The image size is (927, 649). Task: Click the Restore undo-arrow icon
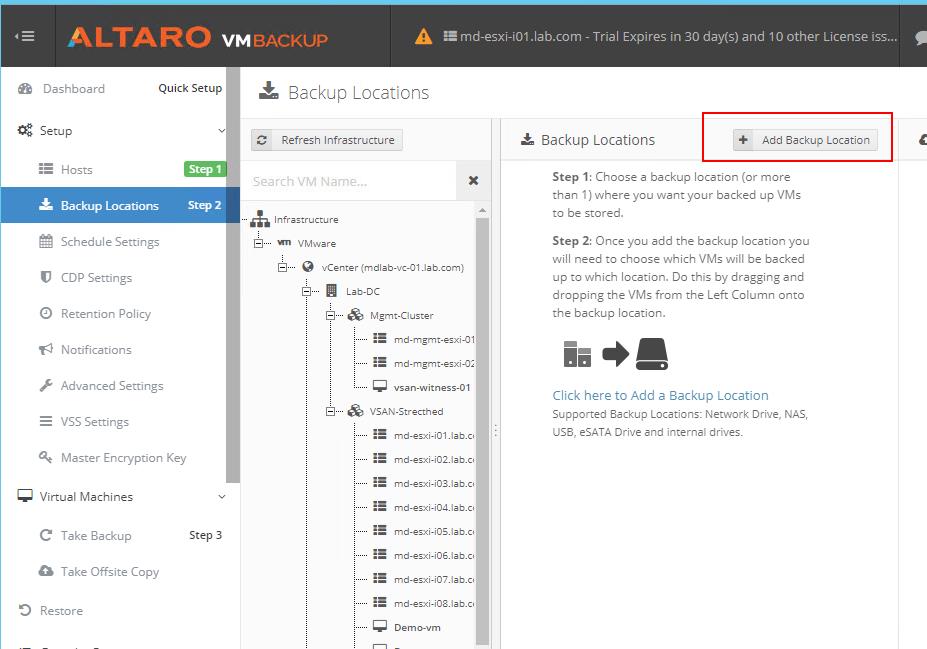(x=25, y=610)
